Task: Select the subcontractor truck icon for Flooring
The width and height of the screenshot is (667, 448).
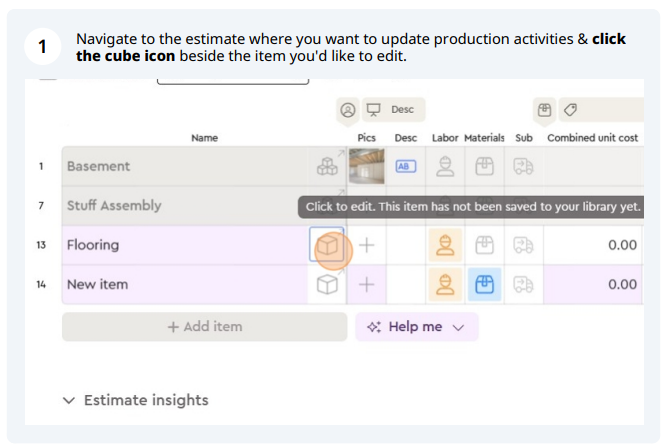Action: 523,245
